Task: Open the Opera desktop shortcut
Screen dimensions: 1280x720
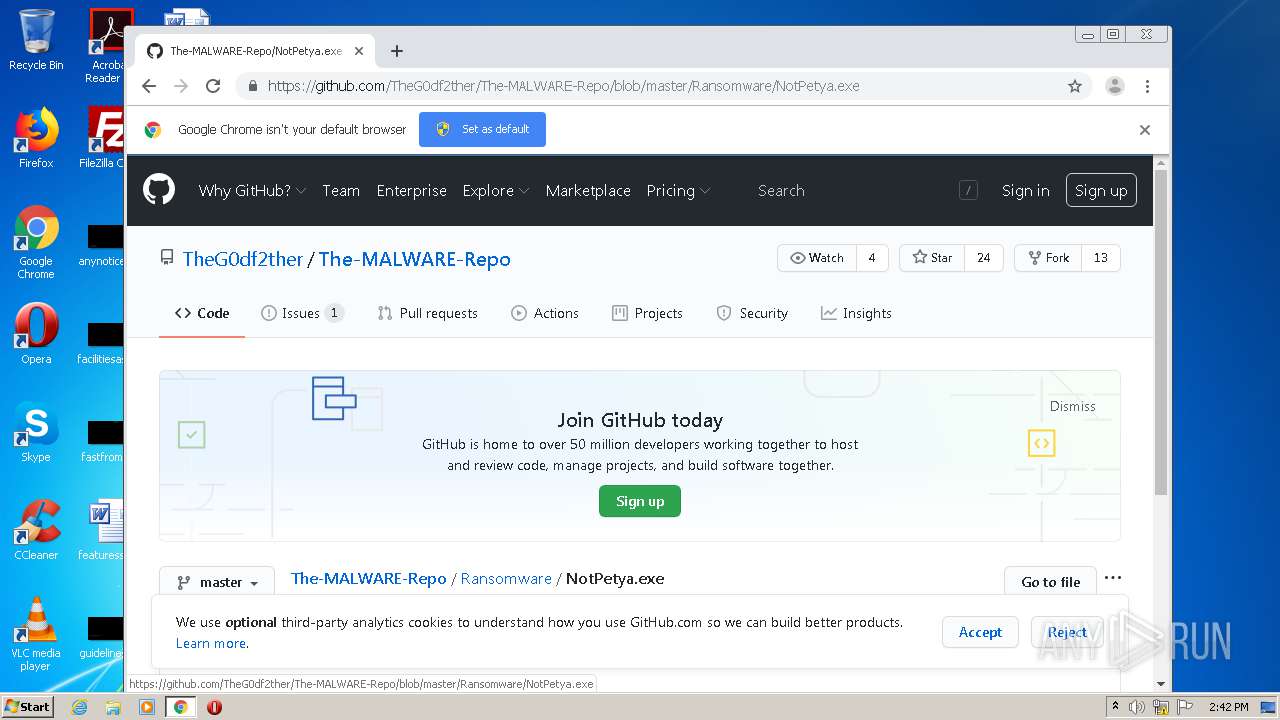Action: coord(36,334)
